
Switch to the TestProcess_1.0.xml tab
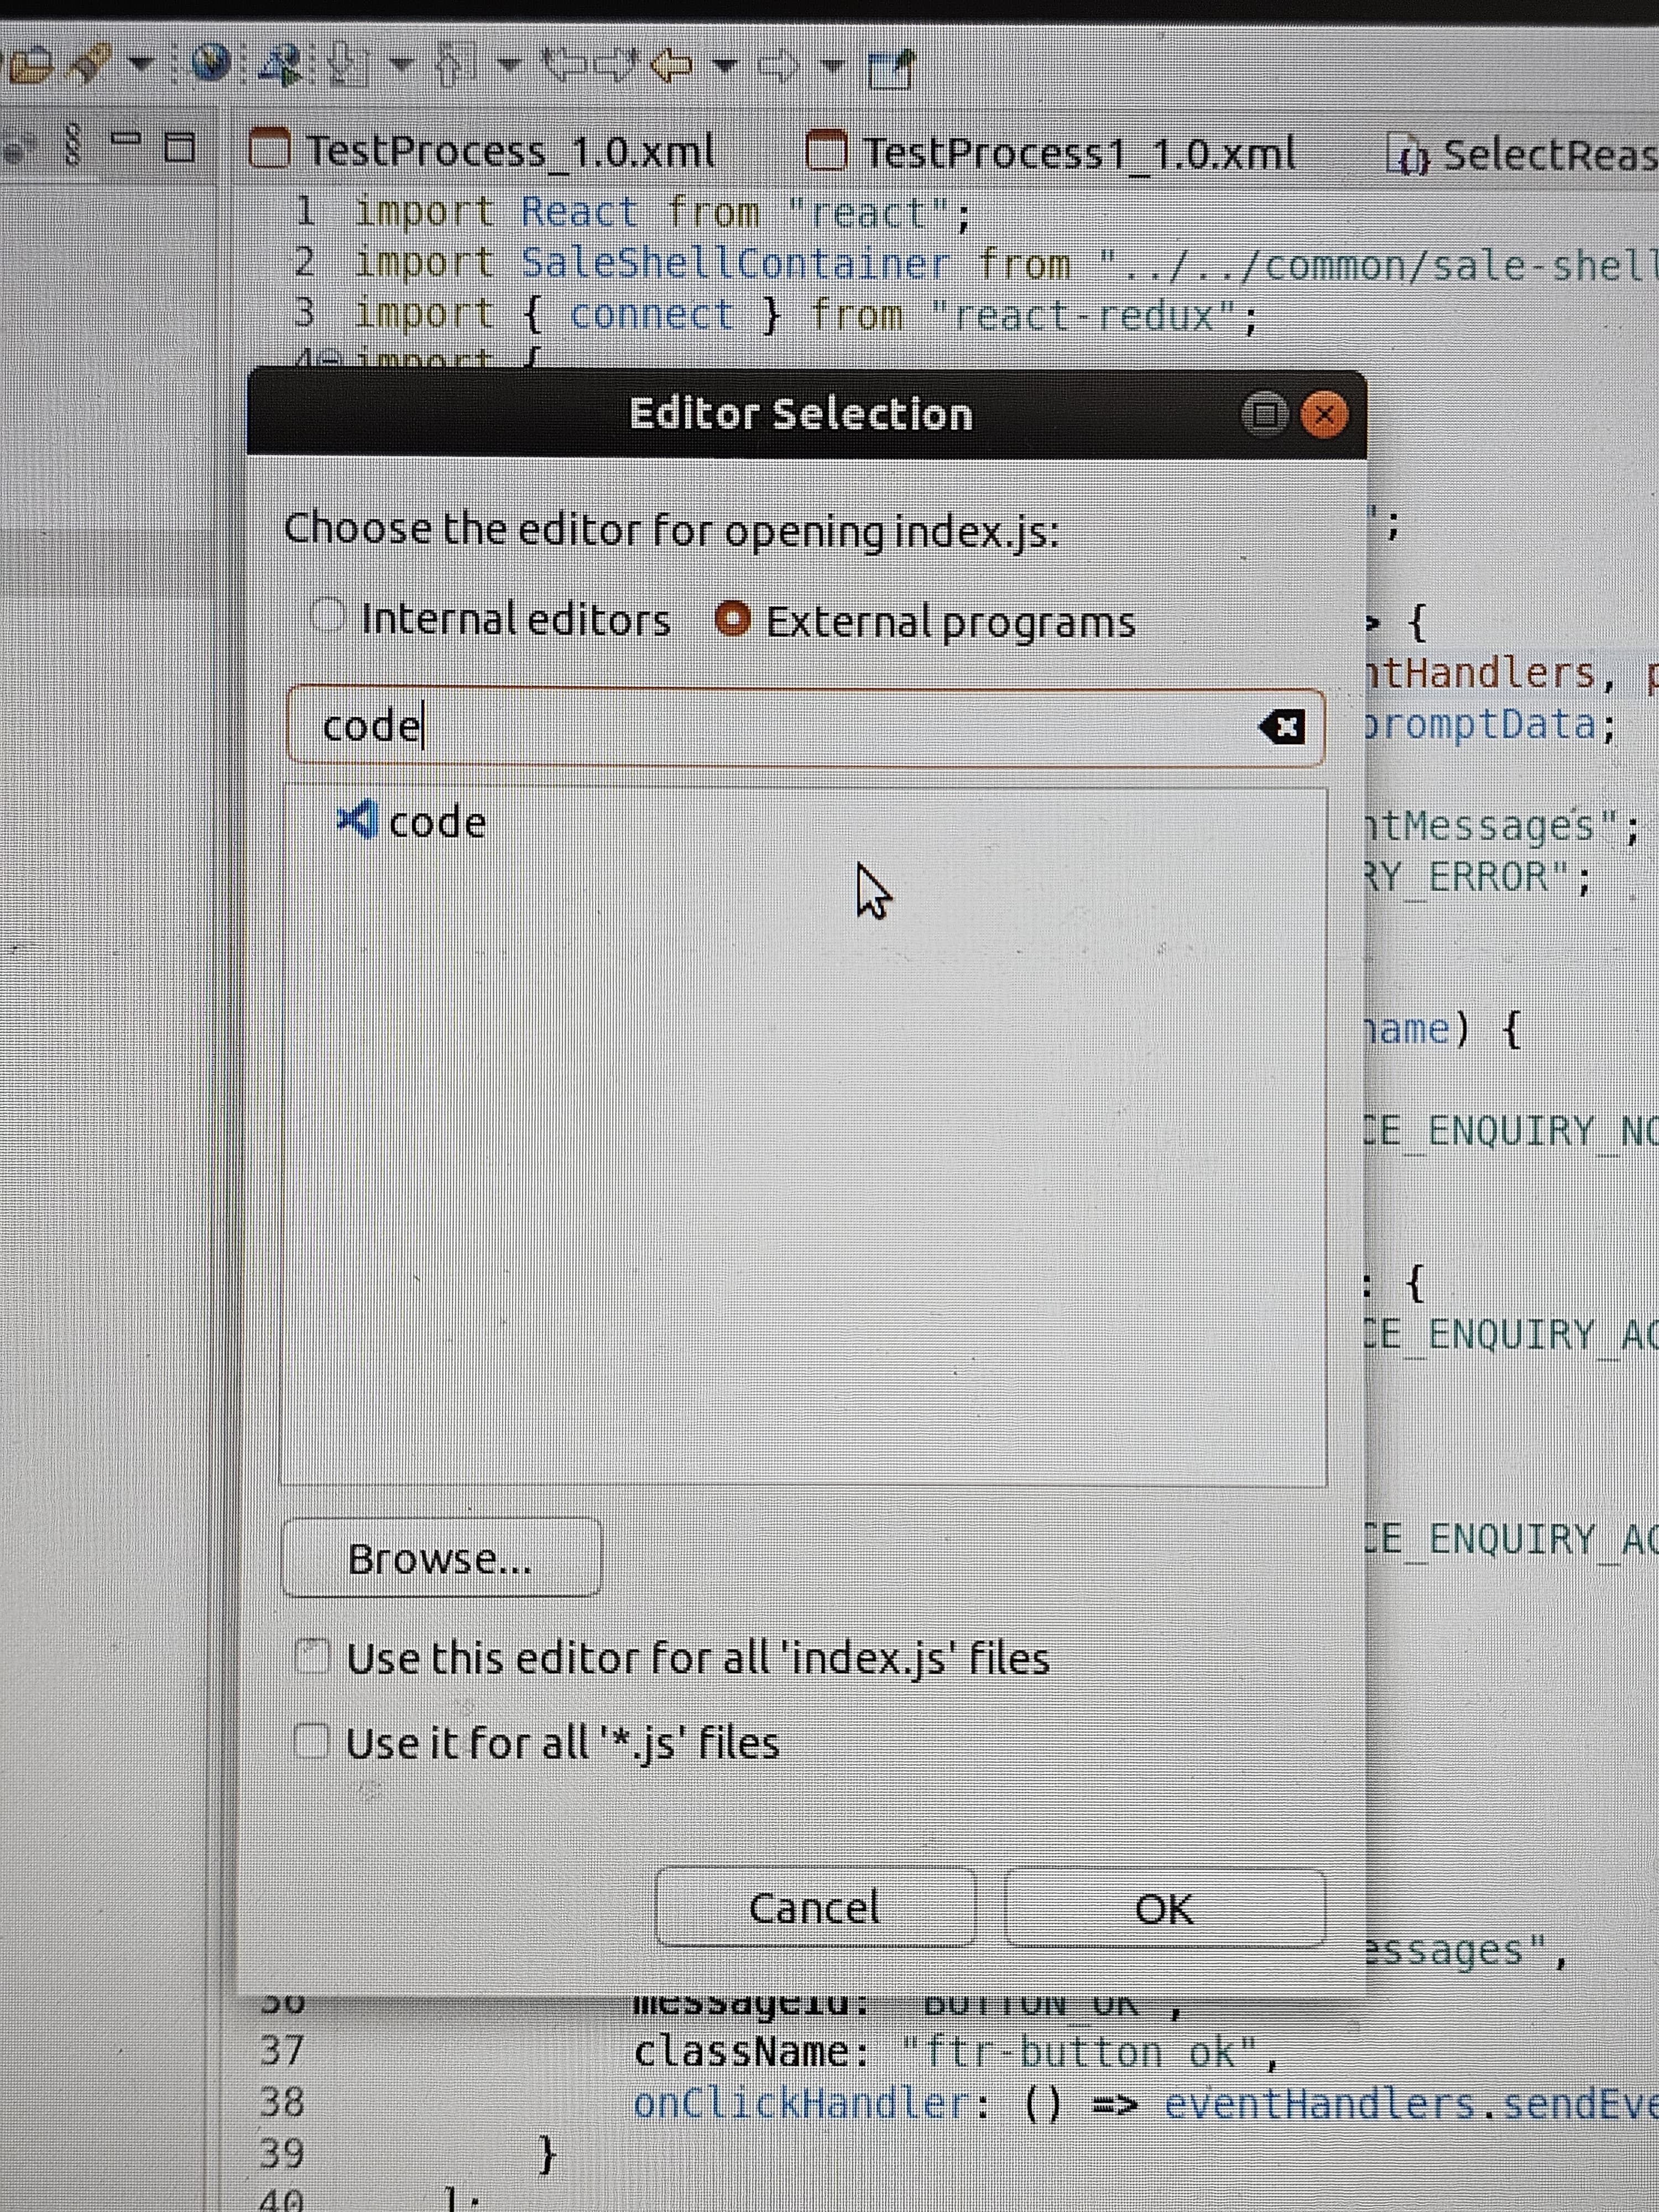[x=482, y=151]
